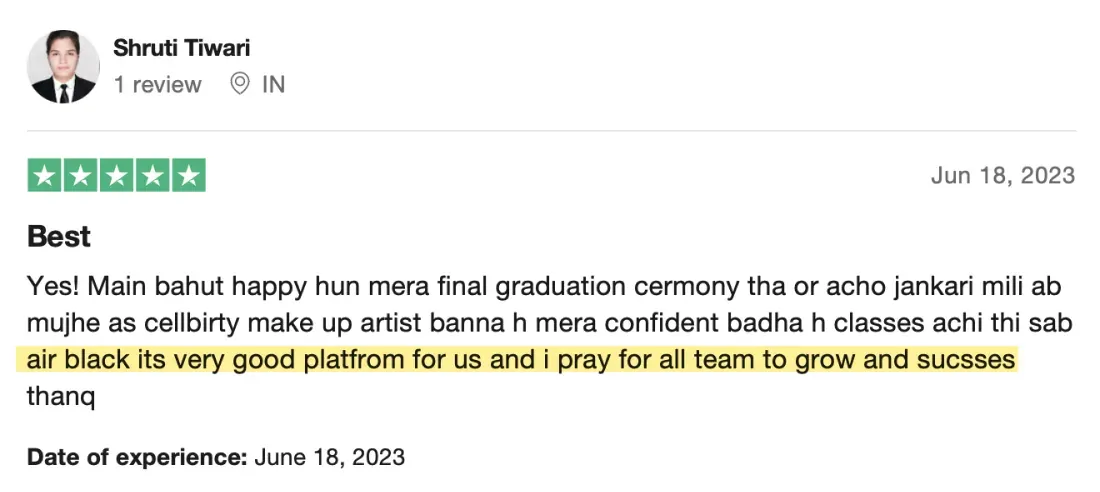
Task: Open the Shruti Tiwari reviewer name link
Action: point(182,48)
